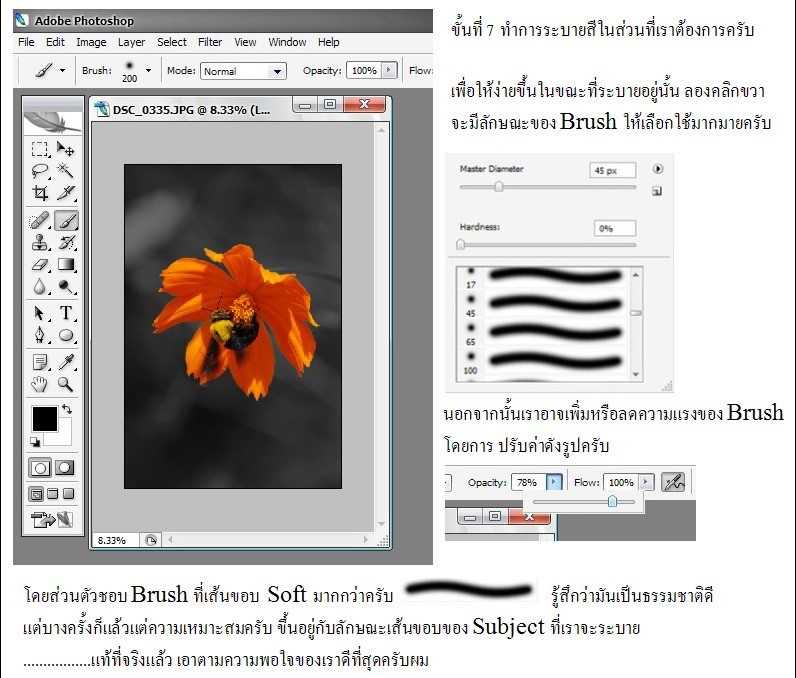Open the Brush preset picker dropdown

[148, 71]
